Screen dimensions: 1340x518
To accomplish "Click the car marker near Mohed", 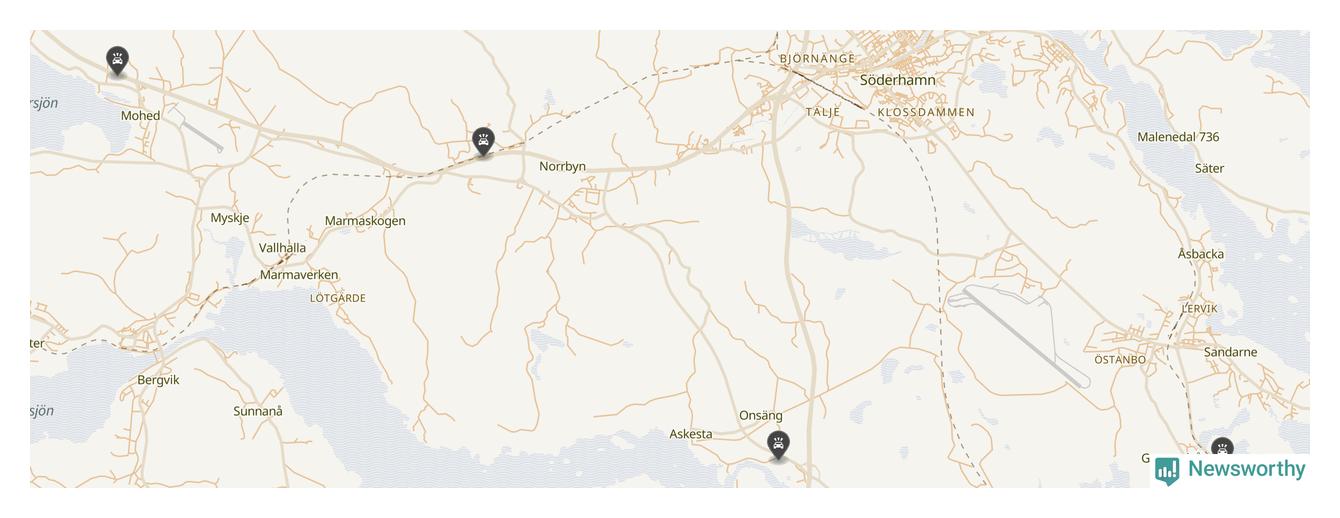I will pos(118,61).
